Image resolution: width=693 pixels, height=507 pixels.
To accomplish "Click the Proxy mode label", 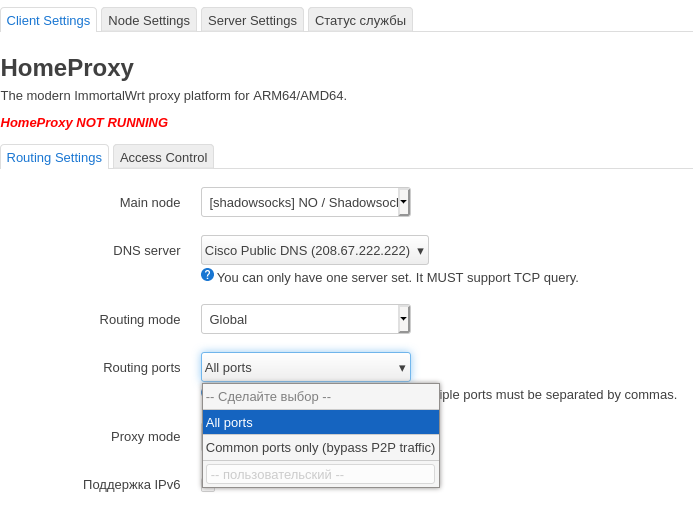I will [x=145, y=436].
